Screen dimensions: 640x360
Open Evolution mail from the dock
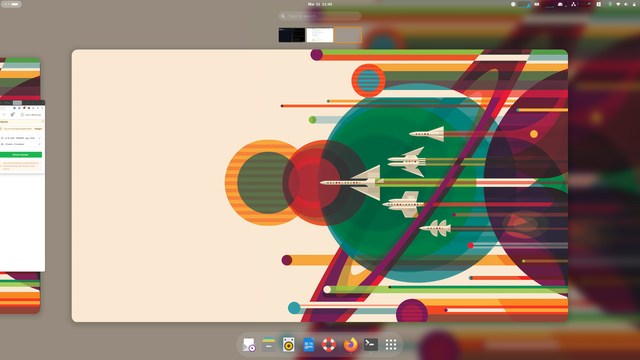[x=249, y=345]
